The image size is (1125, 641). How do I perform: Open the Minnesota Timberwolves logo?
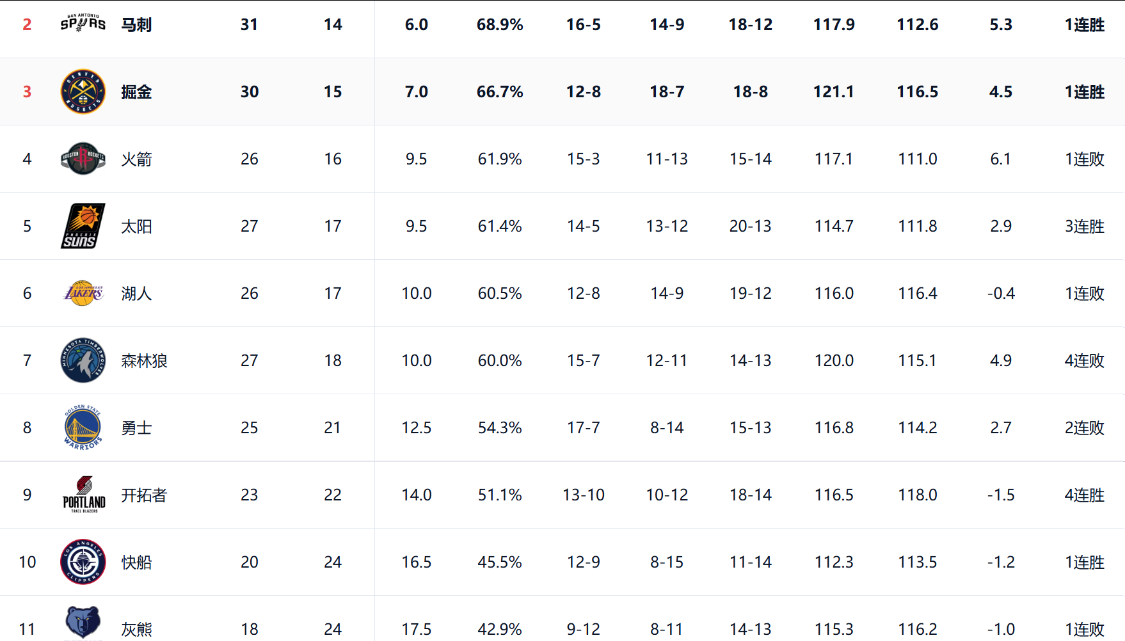(x=83, y=360)
